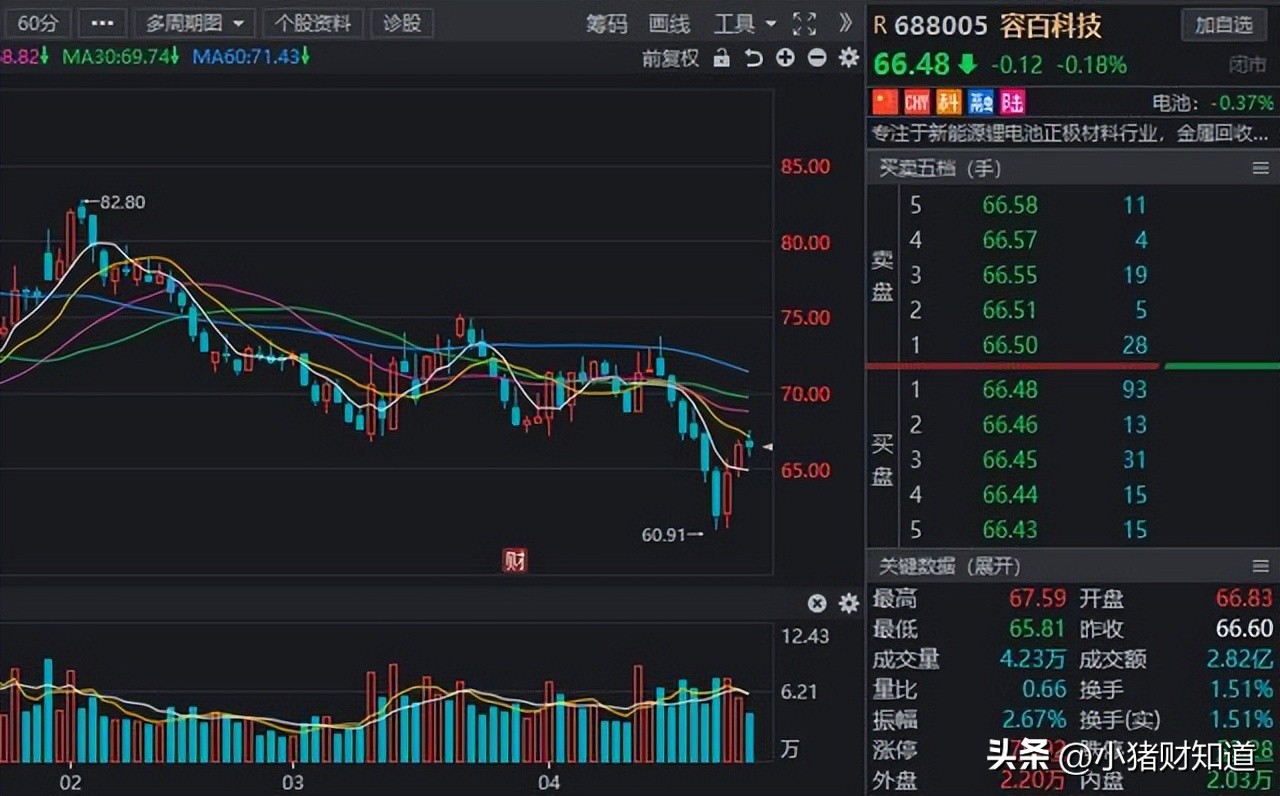Maximize the chart with the fullscreen icon

click(x=804, y=23)
